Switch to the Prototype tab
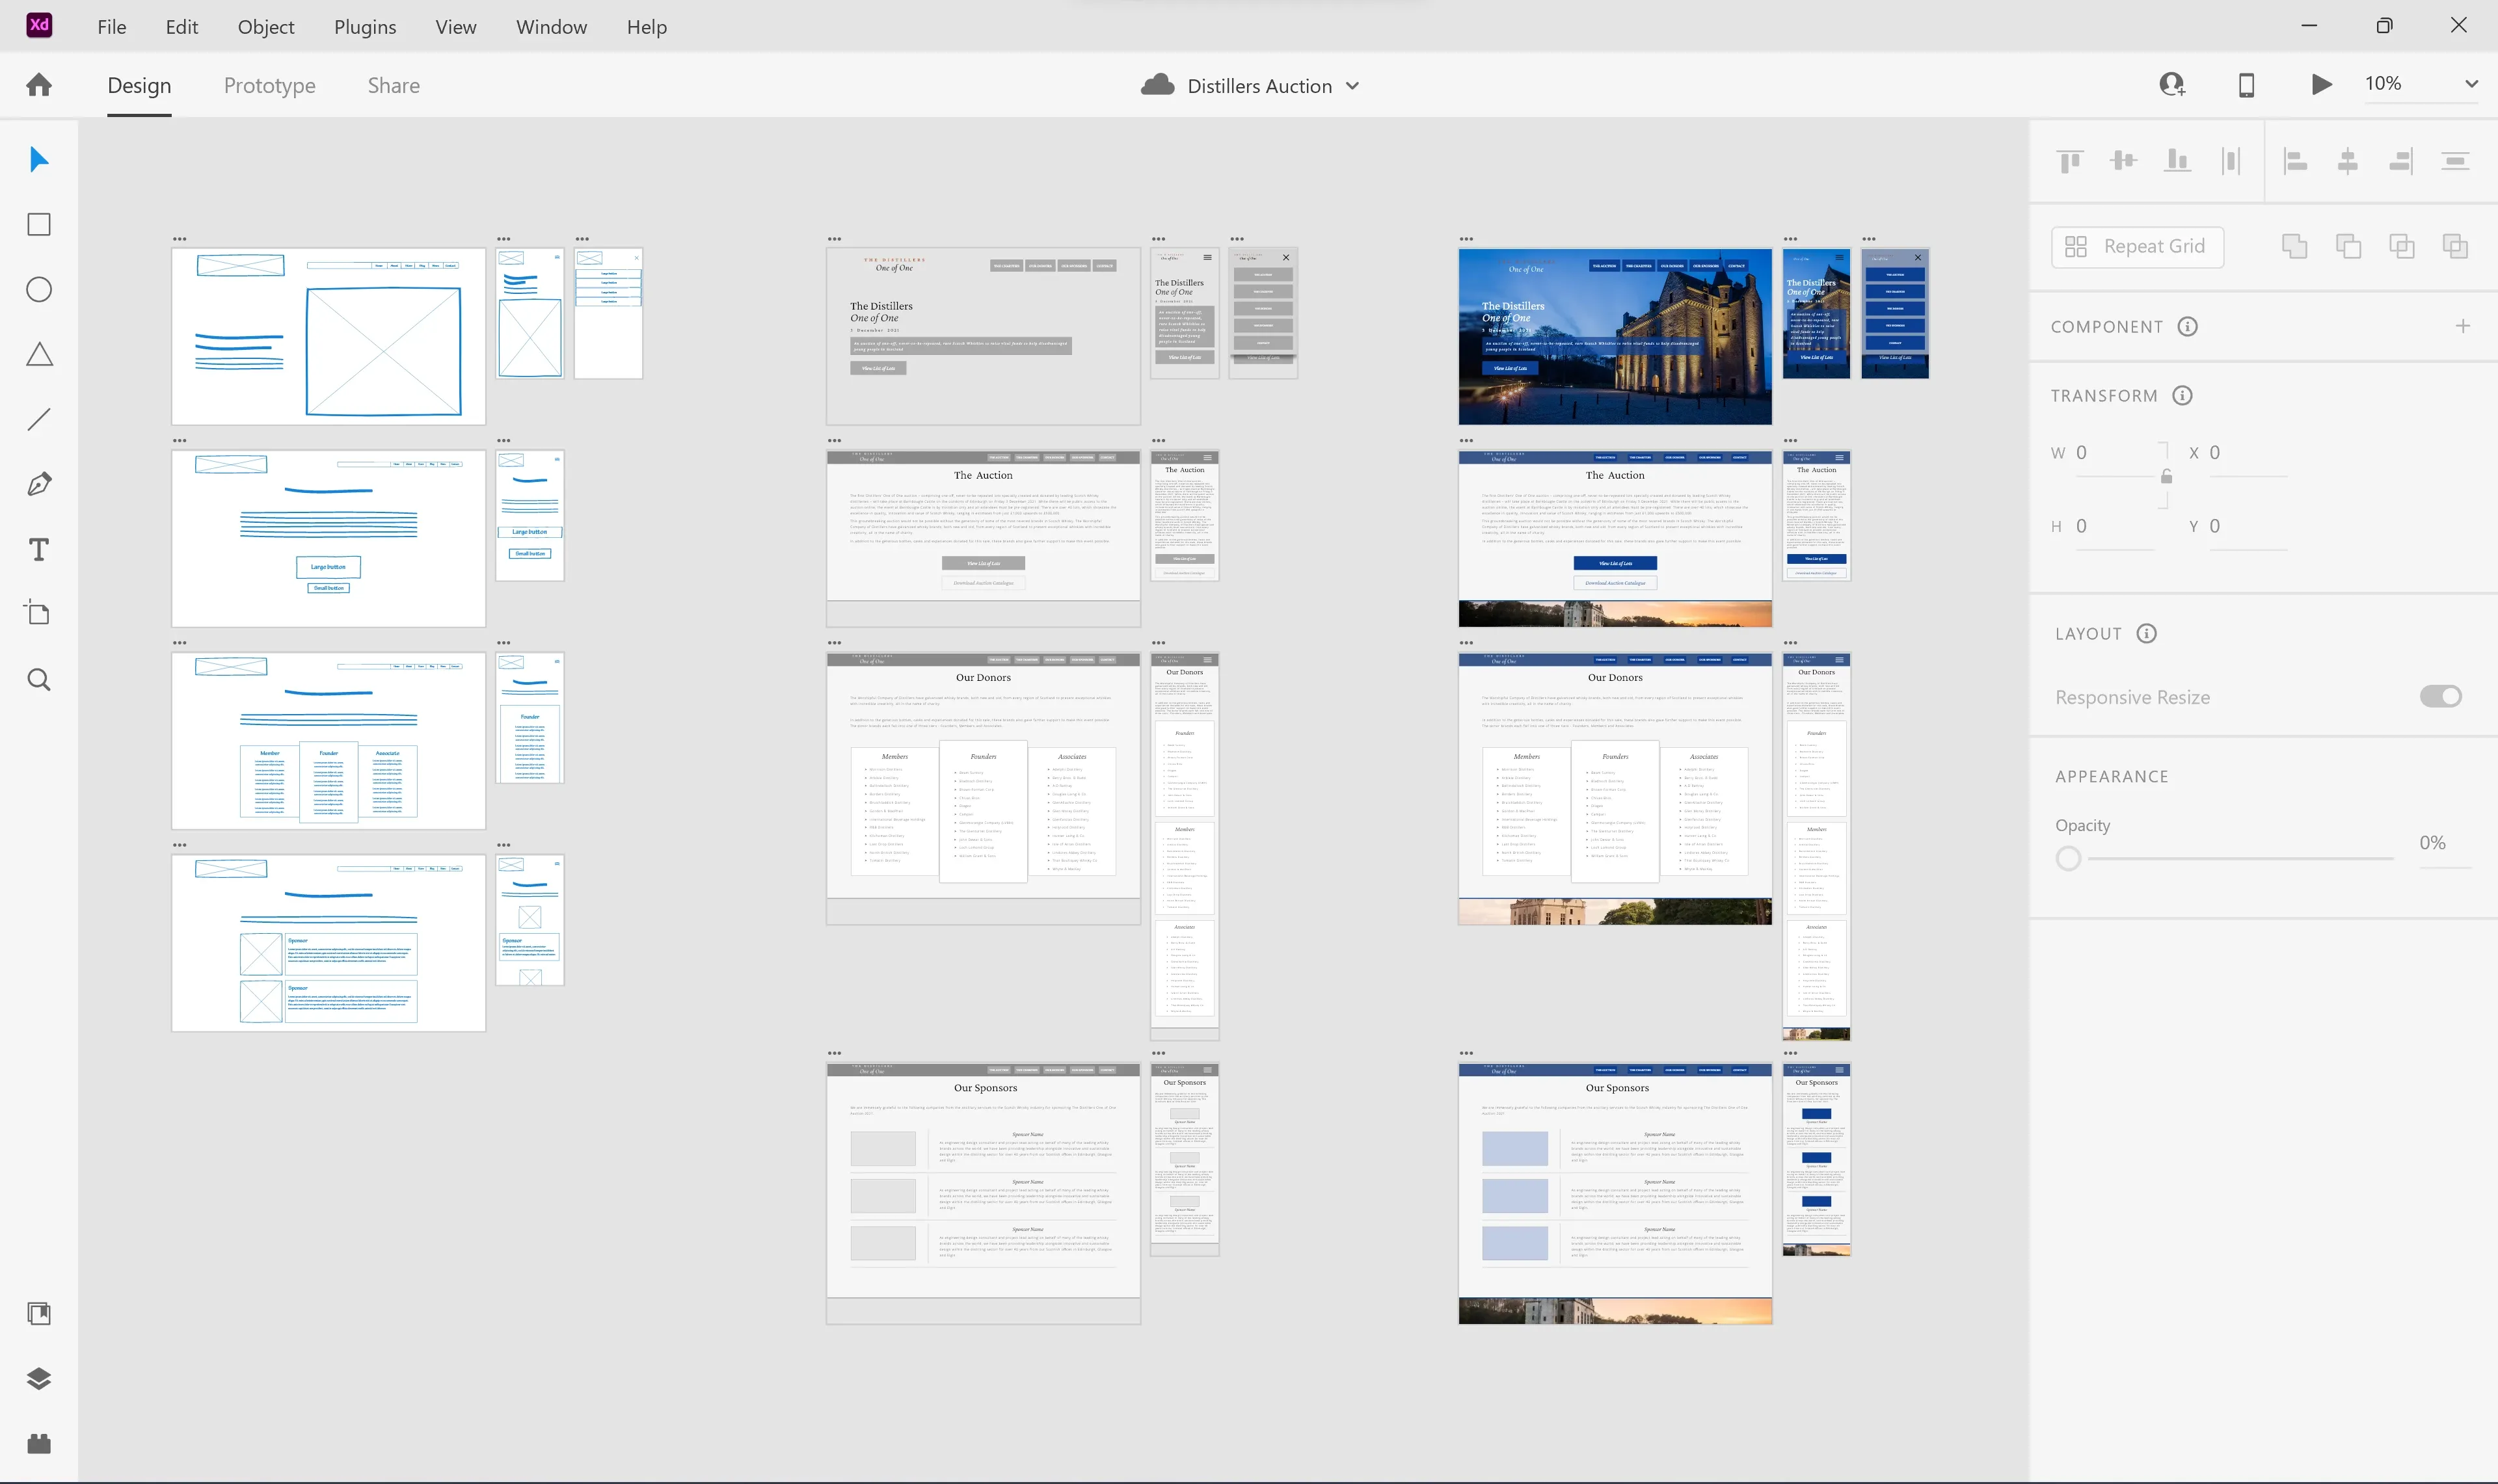The height and width of the screenshot is (1484, 2498). tap(269, 86)
